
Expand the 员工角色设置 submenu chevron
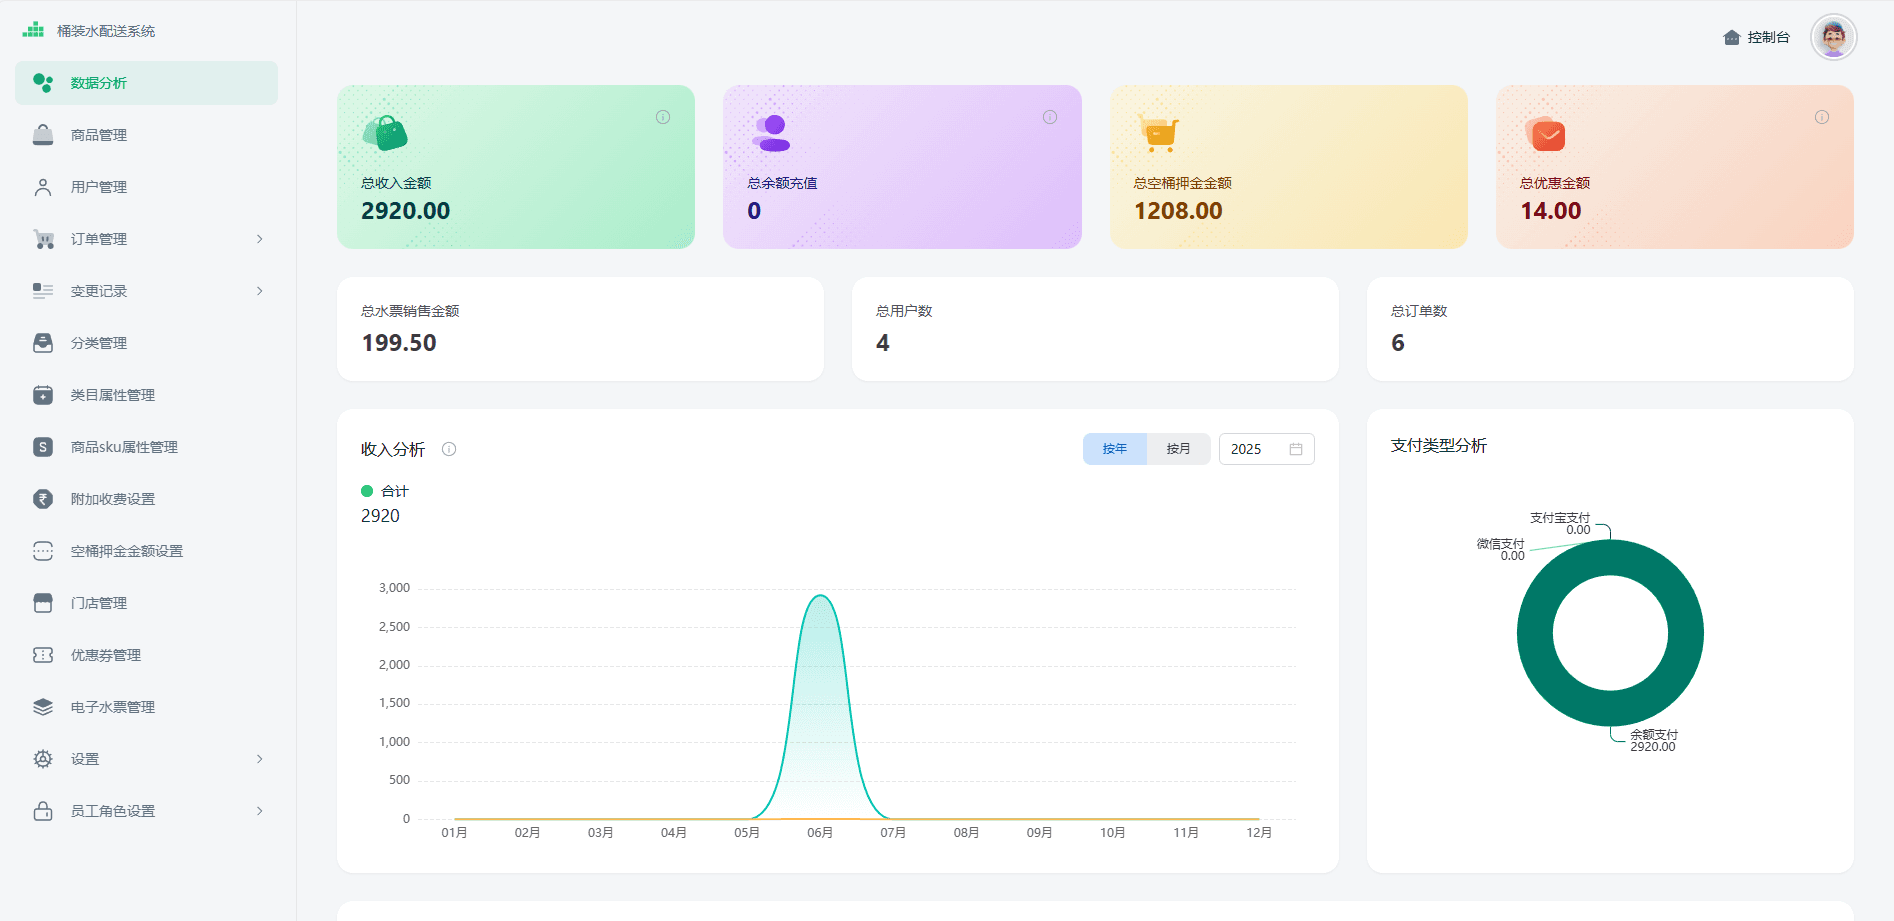pyautogui.click(x=260, y=811)
